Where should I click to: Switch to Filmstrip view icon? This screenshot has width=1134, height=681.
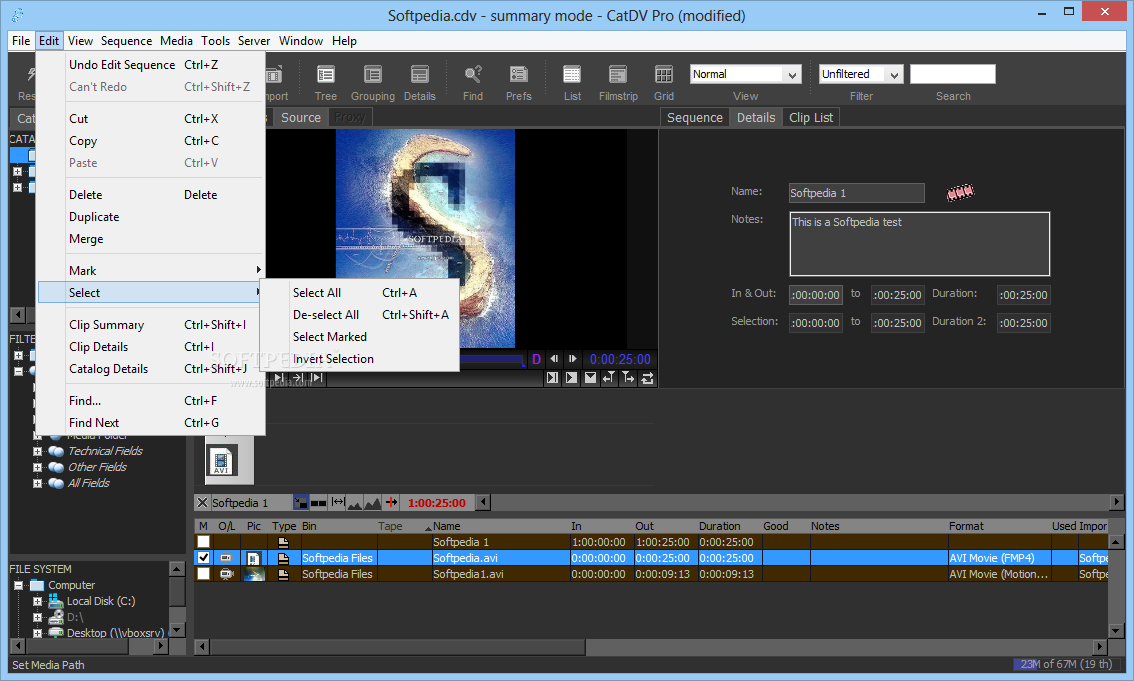click(618, 74)
